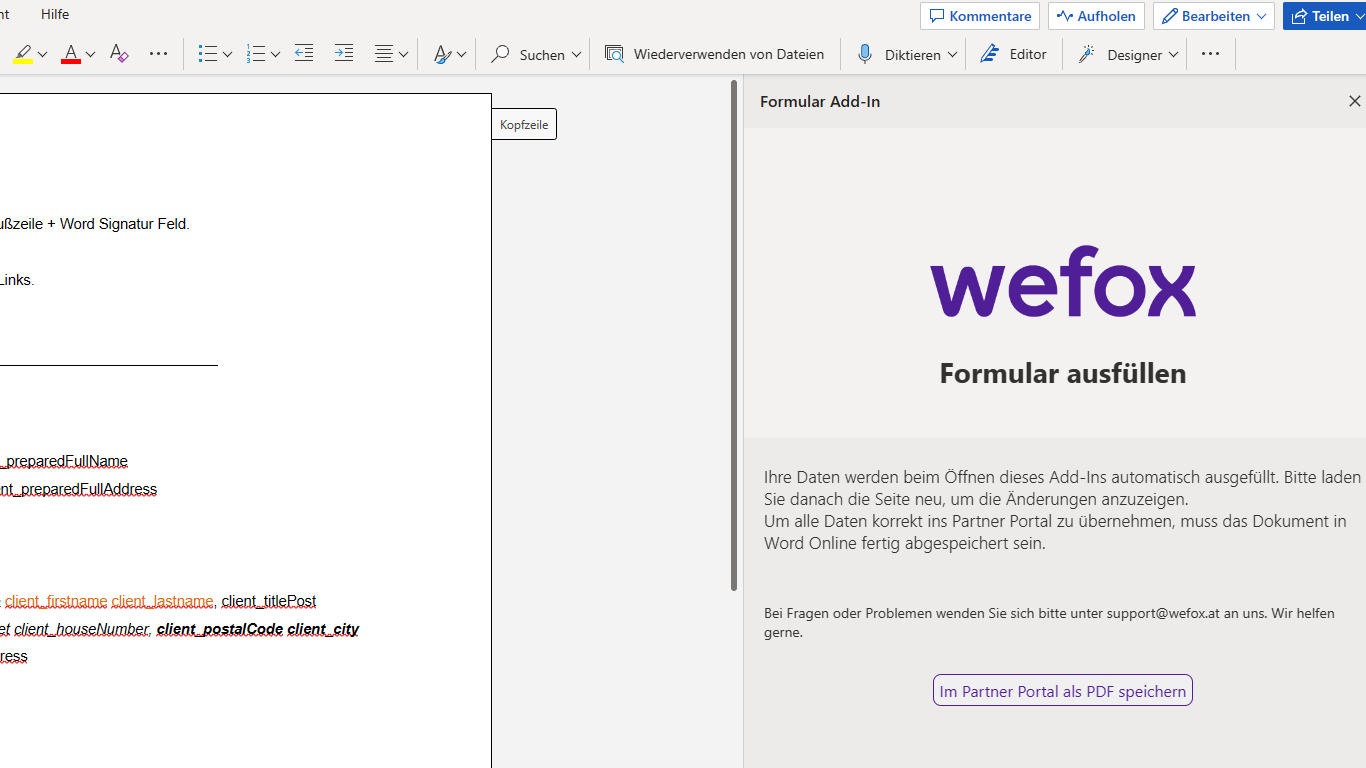Expand Diktieren options arrow
Viewport: 1366px width, 768px height.
click(952, 54)
